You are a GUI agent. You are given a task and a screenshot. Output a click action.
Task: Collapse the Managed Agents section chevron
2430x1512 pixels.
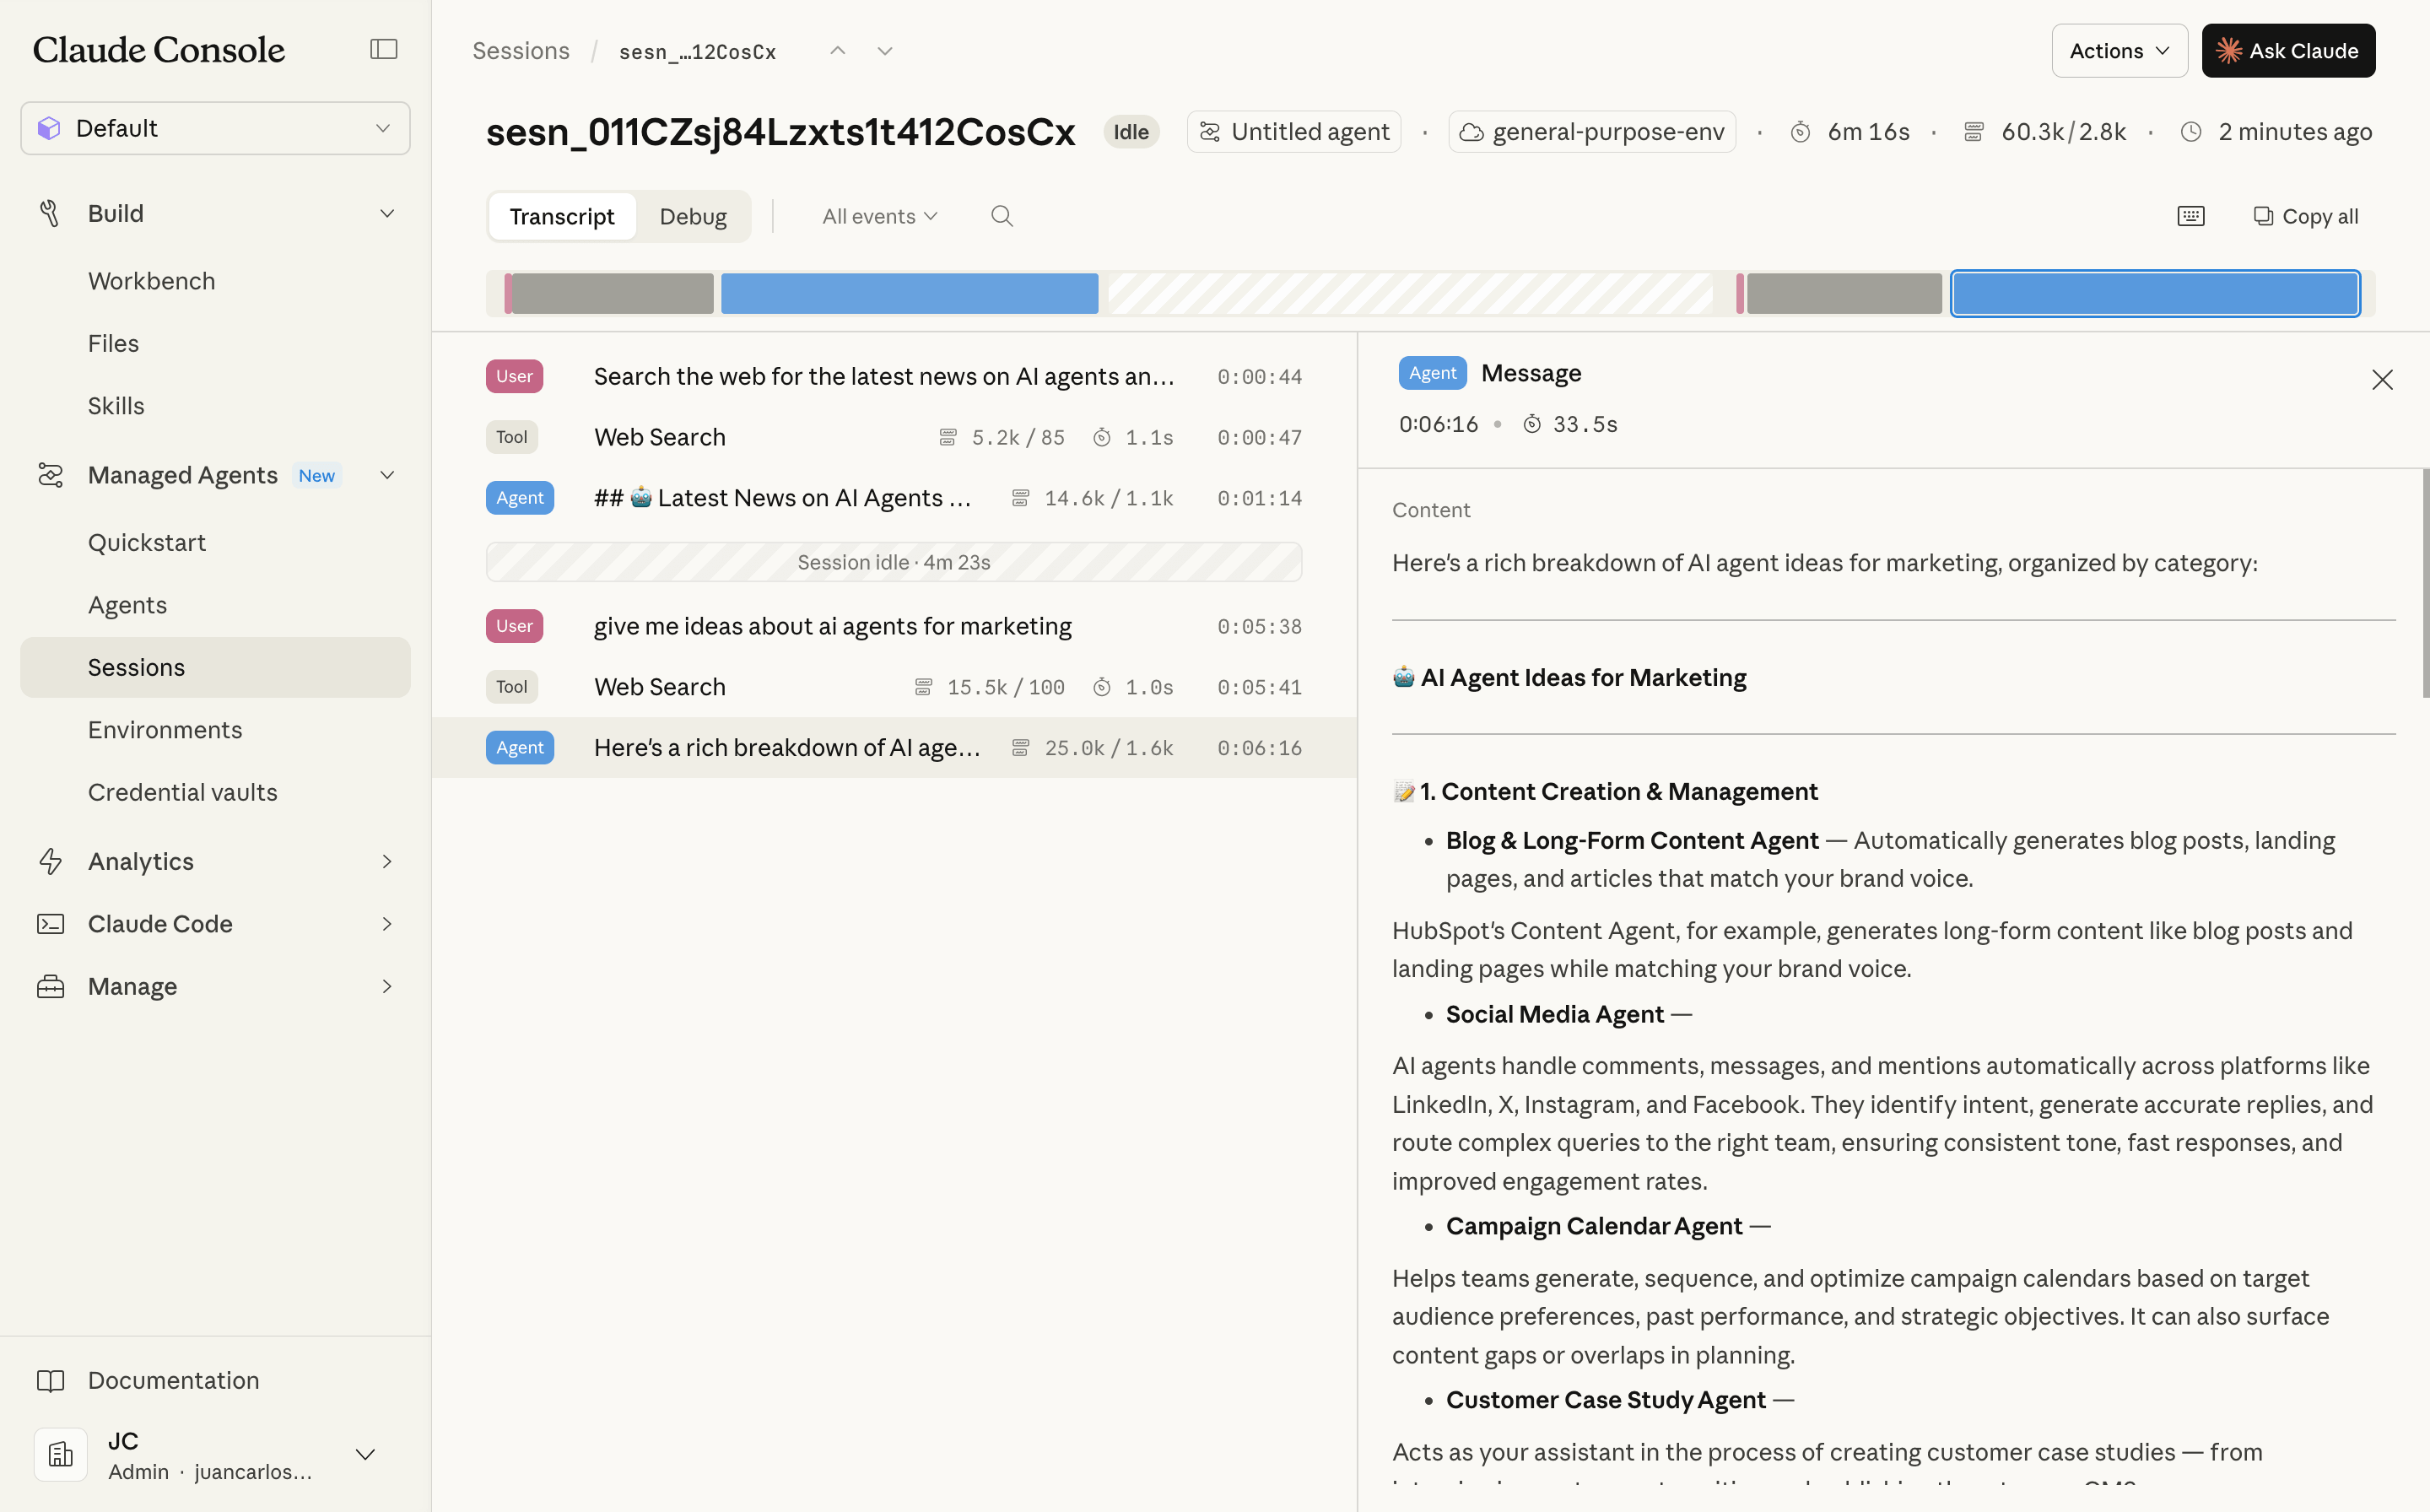click(387, 475)
